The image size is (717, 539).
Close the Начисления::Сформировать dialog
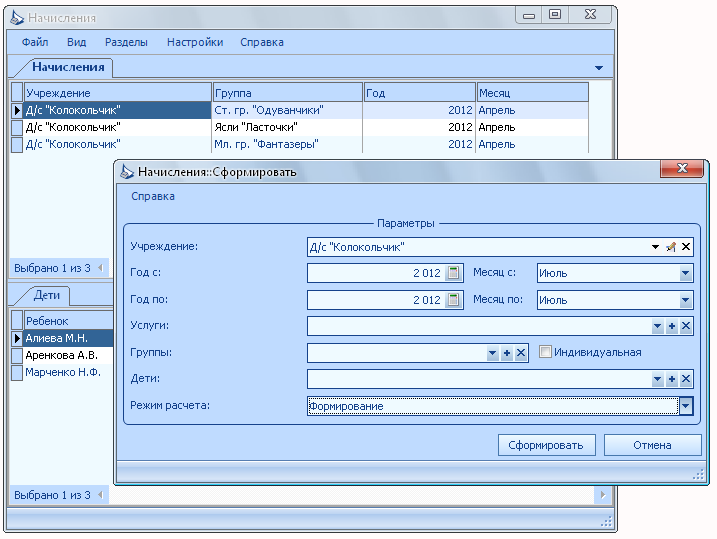pos(682,168)
